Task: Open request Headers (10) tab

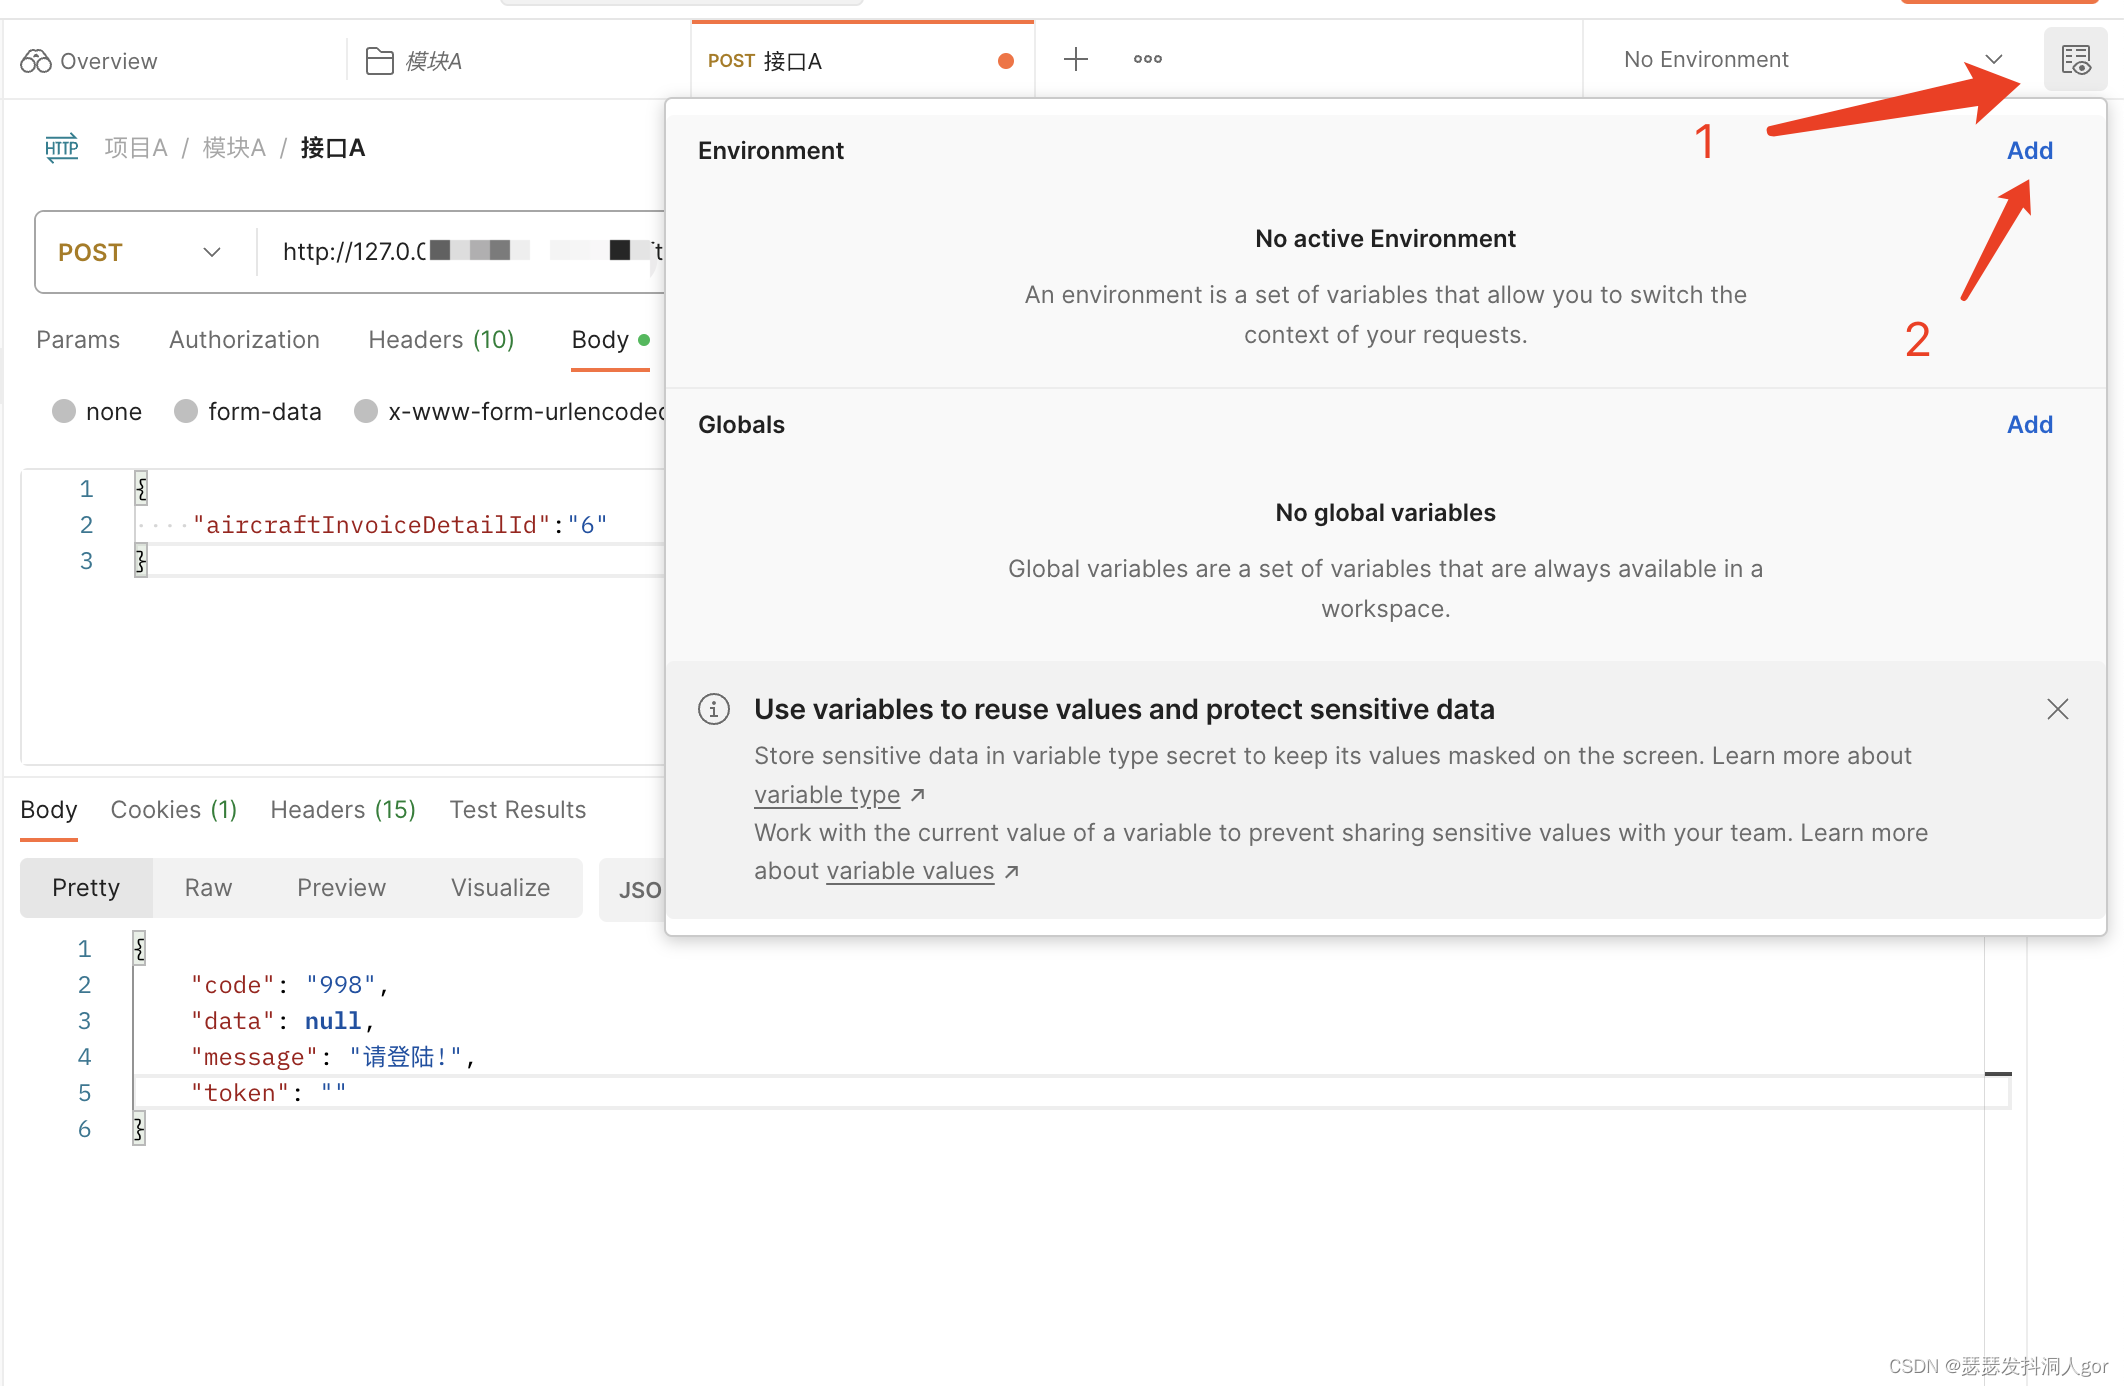Action: click(x=441, y=340)
